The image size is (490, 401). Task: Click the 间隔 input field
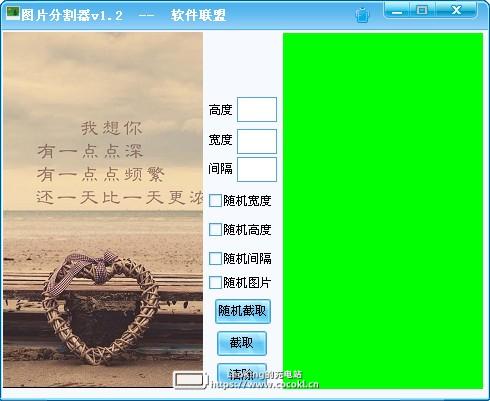(257, 170)
